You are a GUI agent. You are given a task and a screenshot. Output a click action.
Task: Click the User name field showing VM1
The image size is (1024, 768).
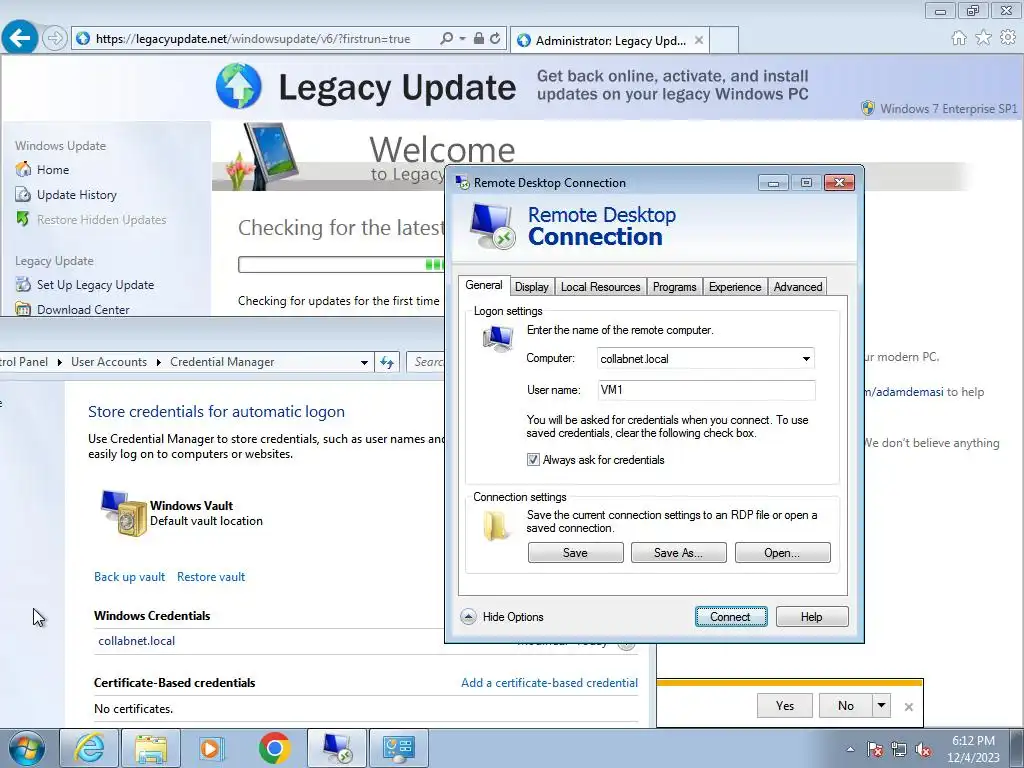click(x=706, y=390)
